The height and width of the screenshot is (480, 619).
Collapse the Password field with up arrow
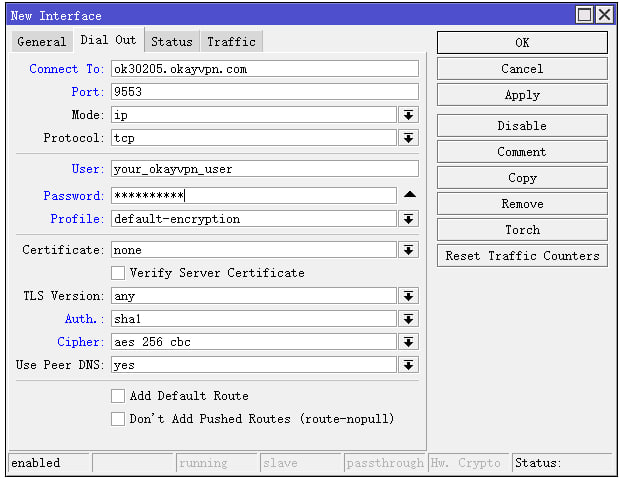point(409,195)
